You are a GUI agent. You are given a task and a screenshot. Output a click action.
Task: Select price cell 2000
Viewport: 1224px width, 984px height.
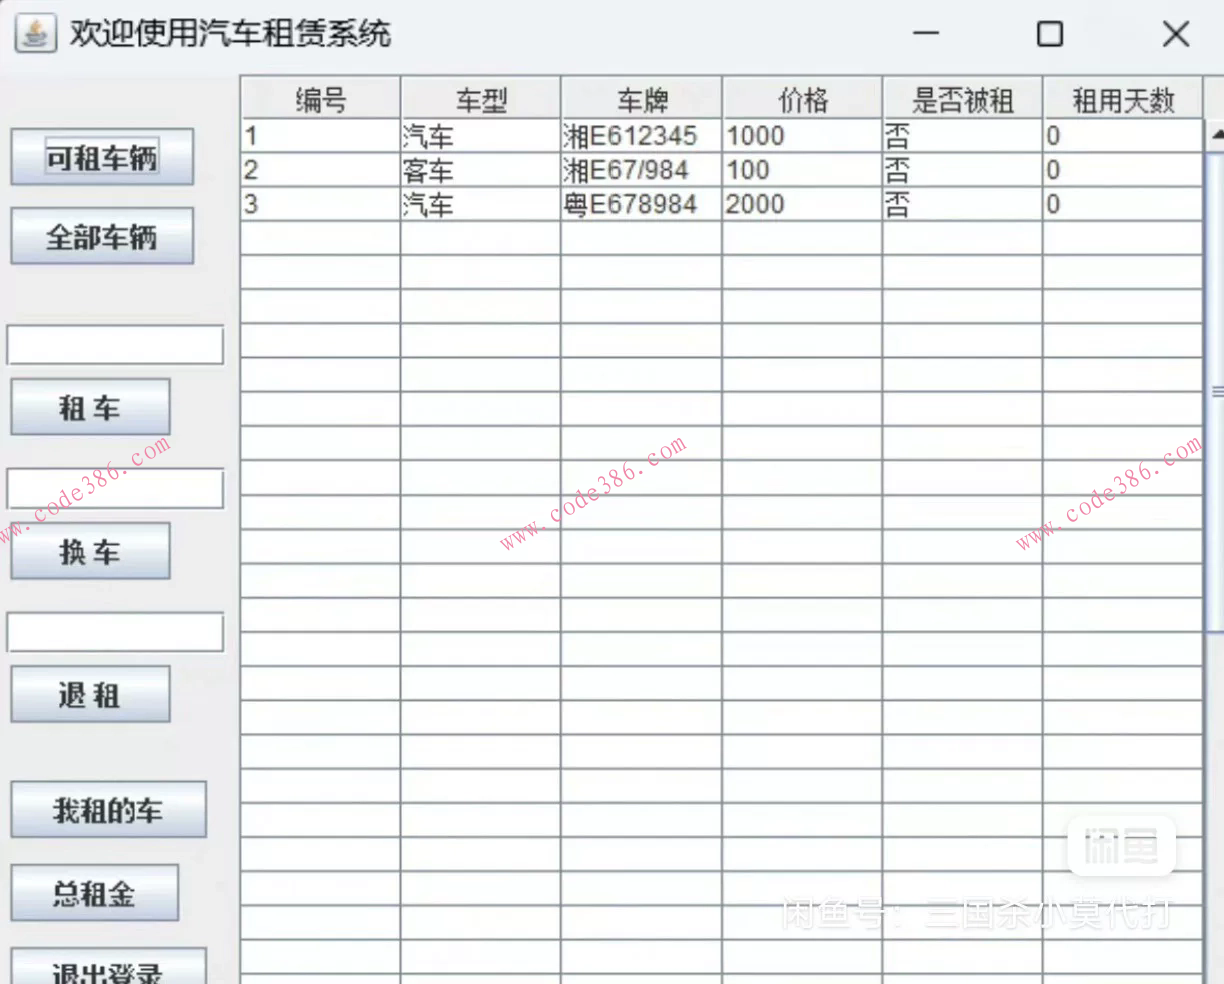[x=802, y=204]
